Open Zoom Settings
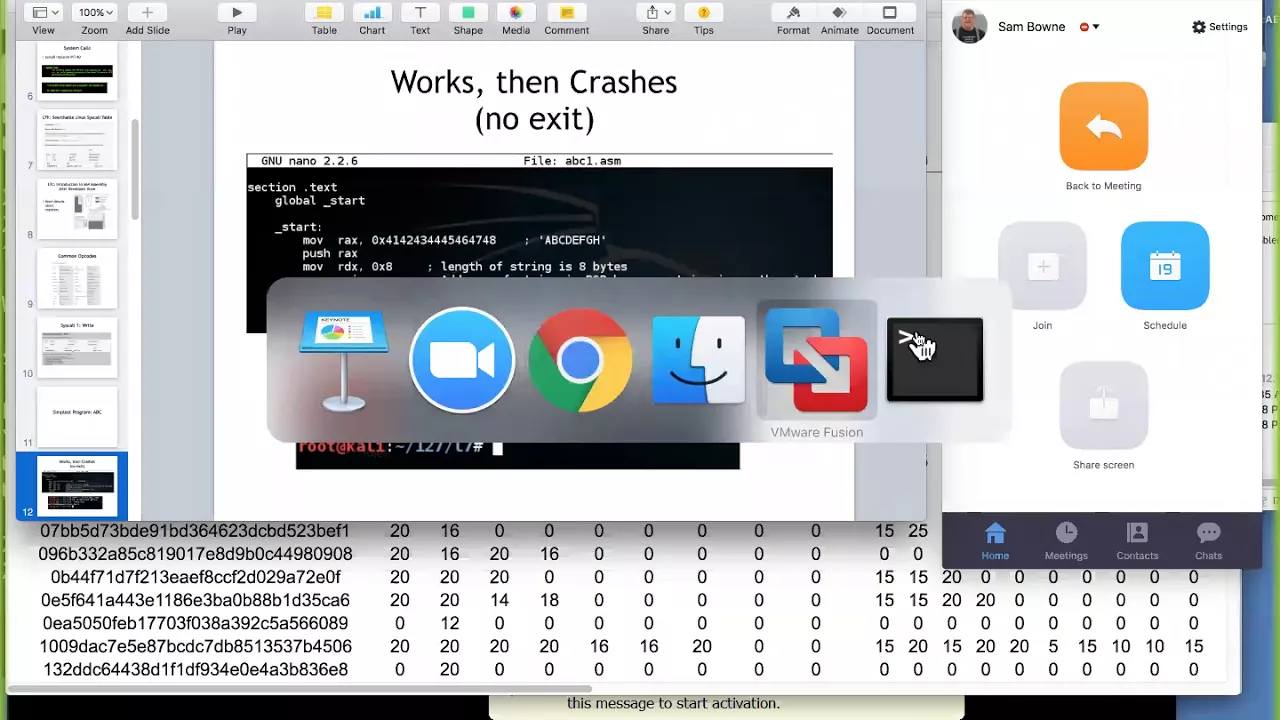 [1220, 27]
